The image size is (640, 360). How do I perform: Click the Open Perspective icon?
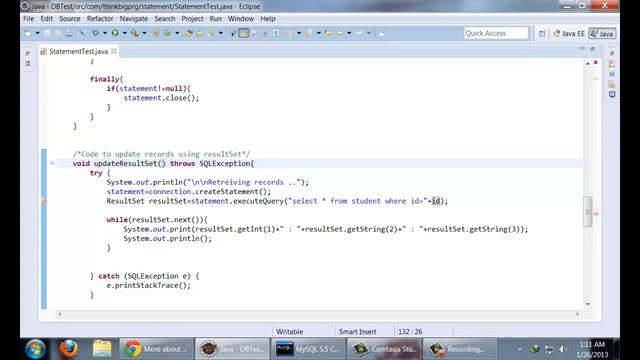pos(542,33)
